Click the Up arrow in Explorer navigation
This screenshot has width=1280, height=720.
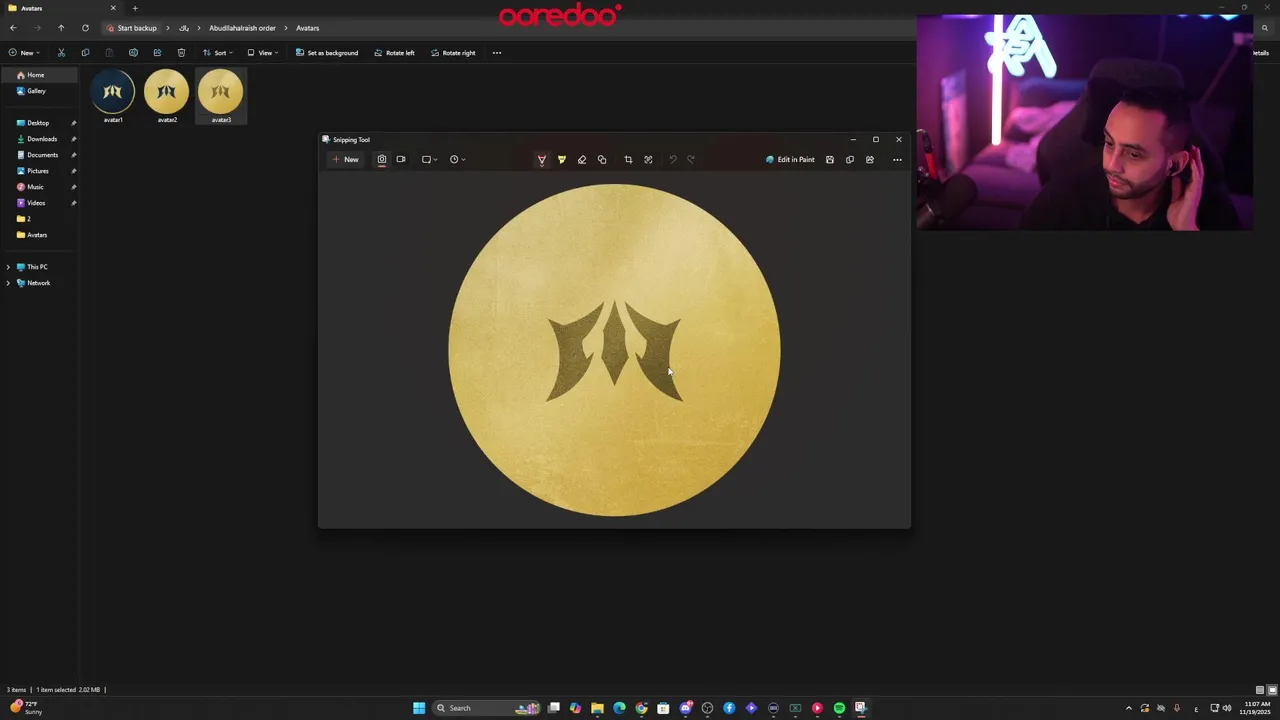tap(61, 28)
